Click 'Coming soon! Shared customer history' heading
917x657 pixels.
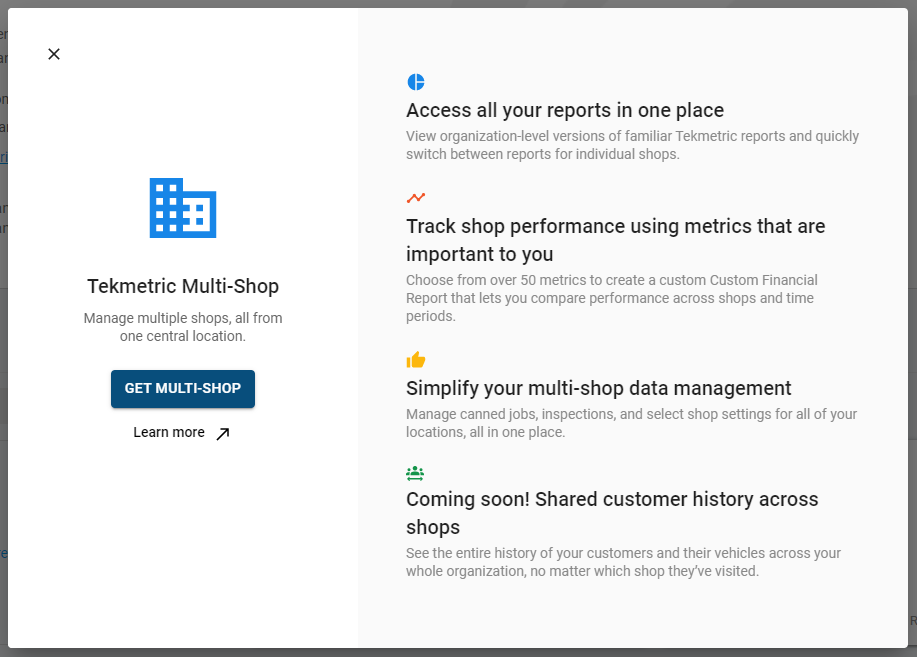611,512
